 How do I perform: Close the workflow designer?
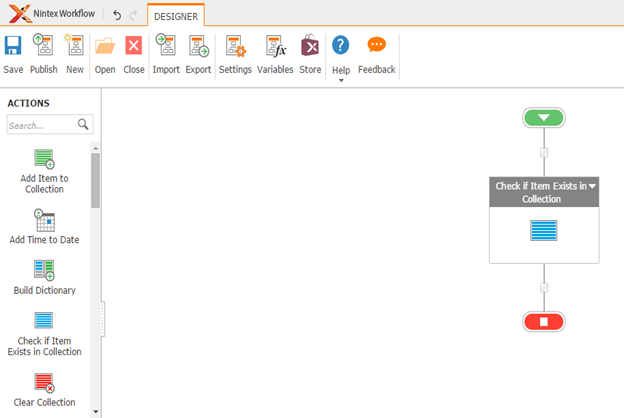pos(134,55)
